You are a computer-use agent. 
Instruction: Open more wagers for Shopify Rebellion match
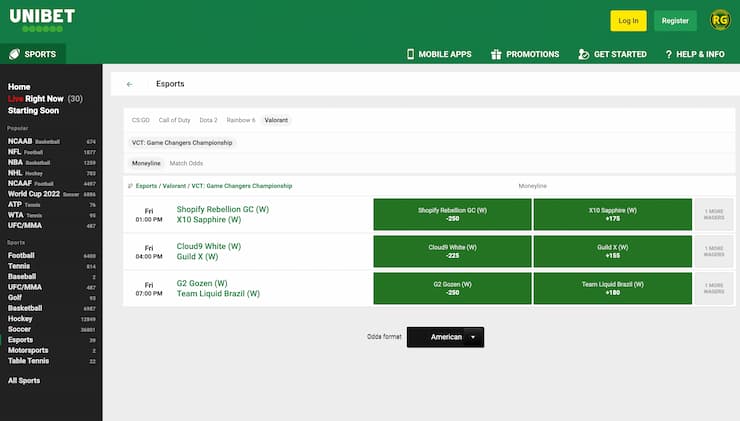714,214
